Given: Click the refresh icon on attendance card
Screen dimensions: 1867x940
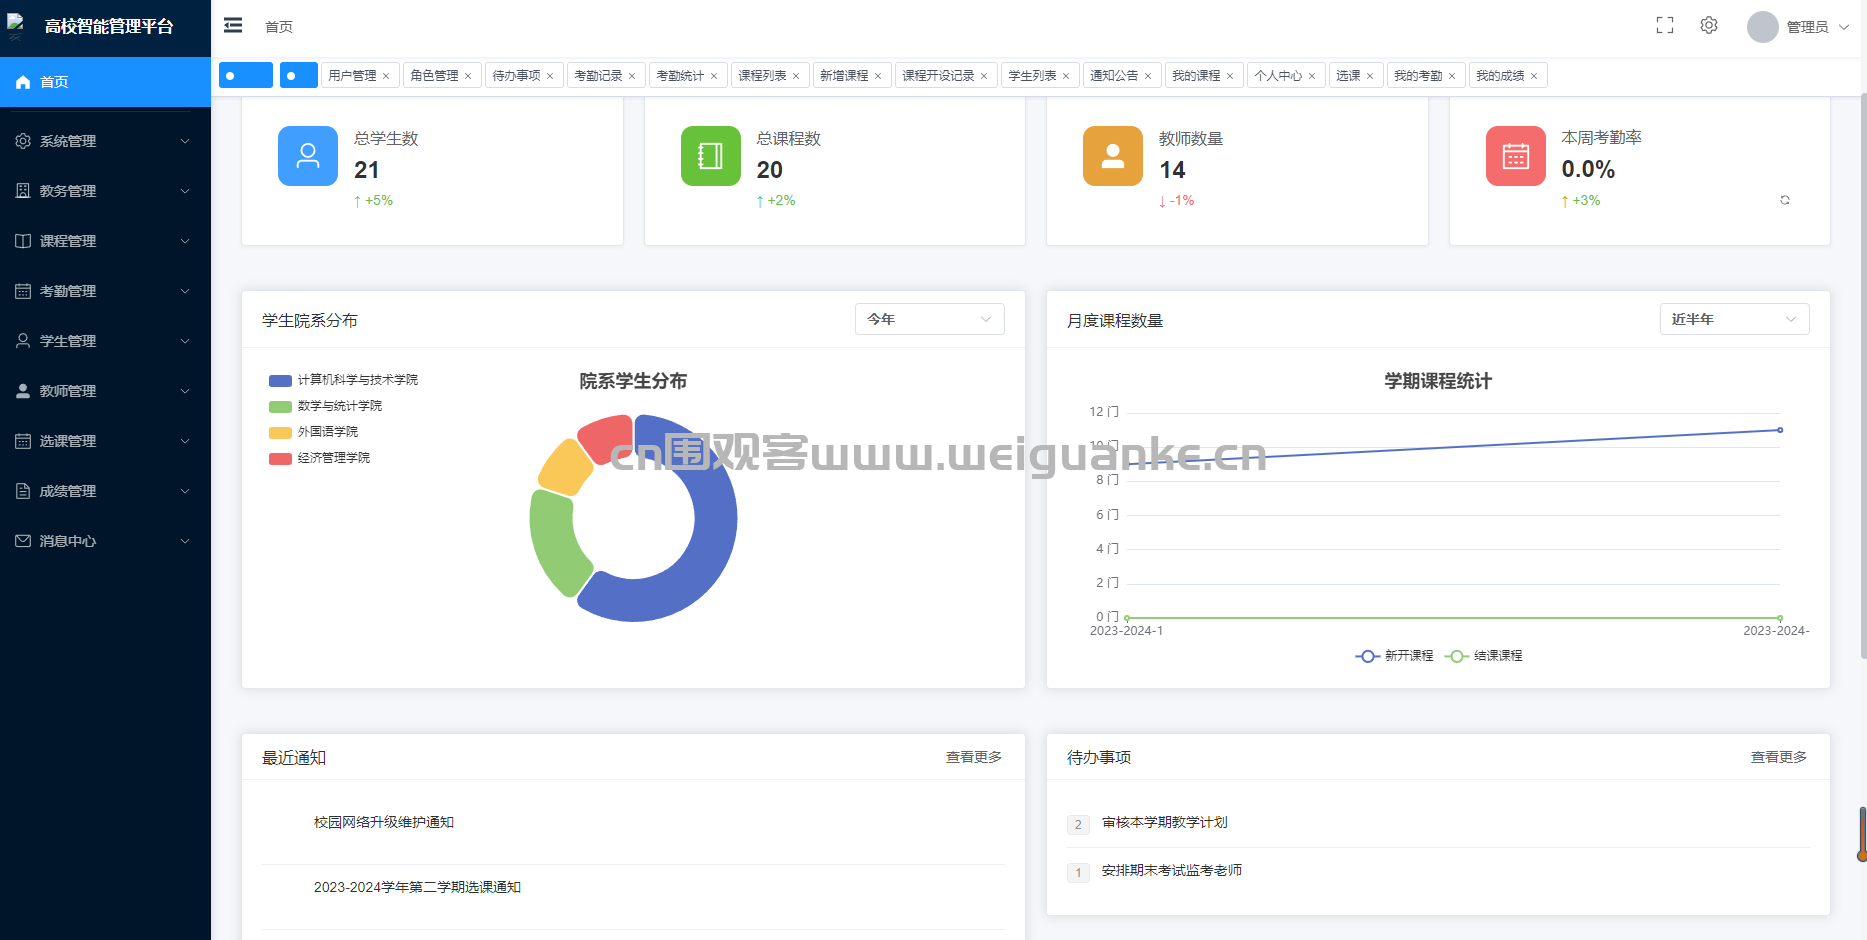Looking at the screenshot, I should [1784, 201].
